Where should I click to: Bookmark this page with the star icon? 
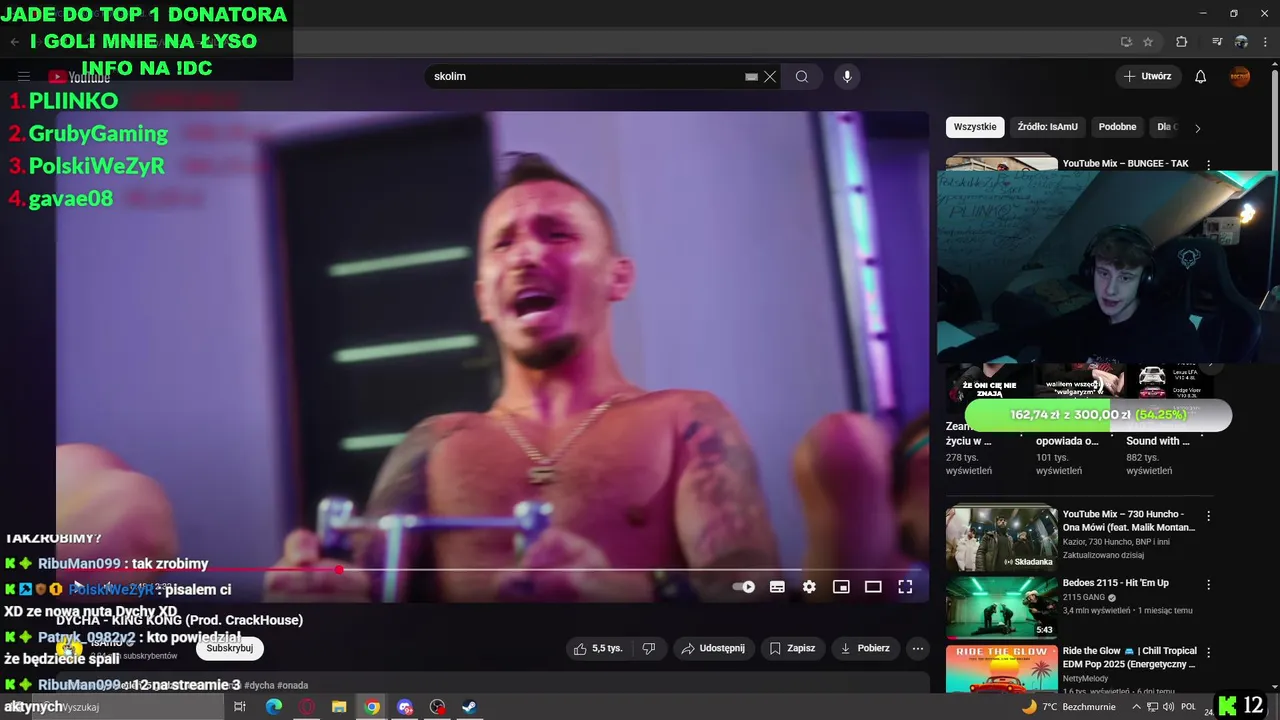(x=1148, y=42)
